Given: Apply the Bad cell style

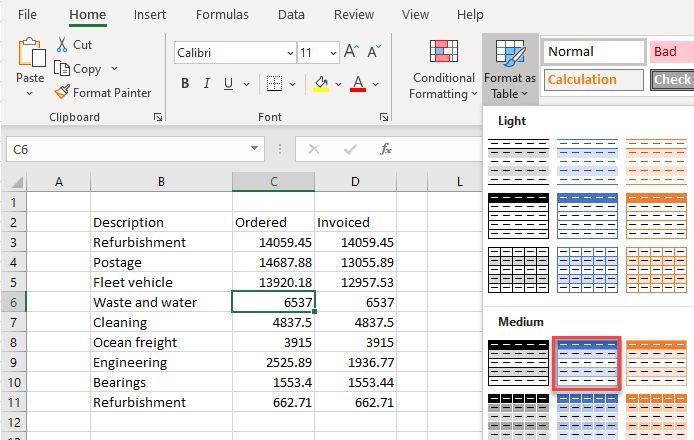Looking at the screenshot, I should click(670, 52).
